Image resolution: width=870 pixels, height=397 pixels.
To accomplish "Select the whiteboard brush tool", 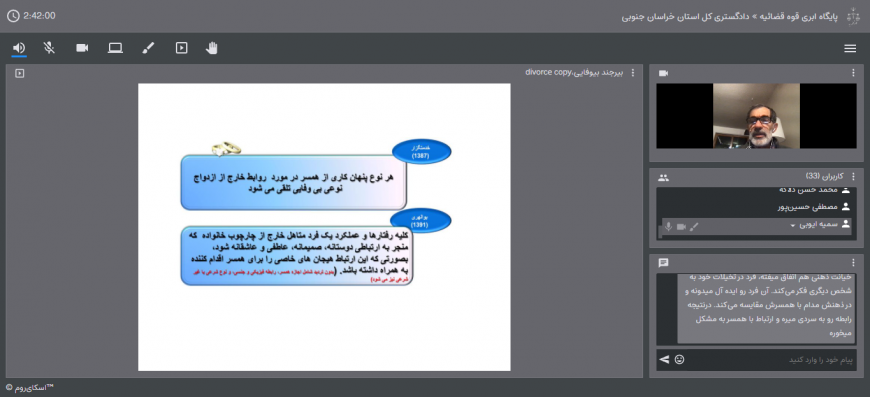I will (148, 48).
